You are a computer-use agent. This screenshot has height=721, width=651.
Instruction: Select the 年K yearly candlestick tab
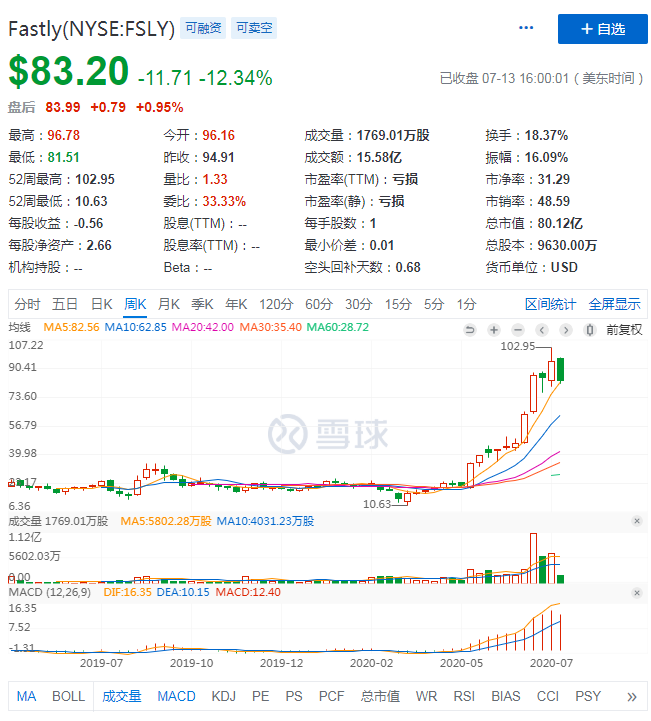click(236, 304)
